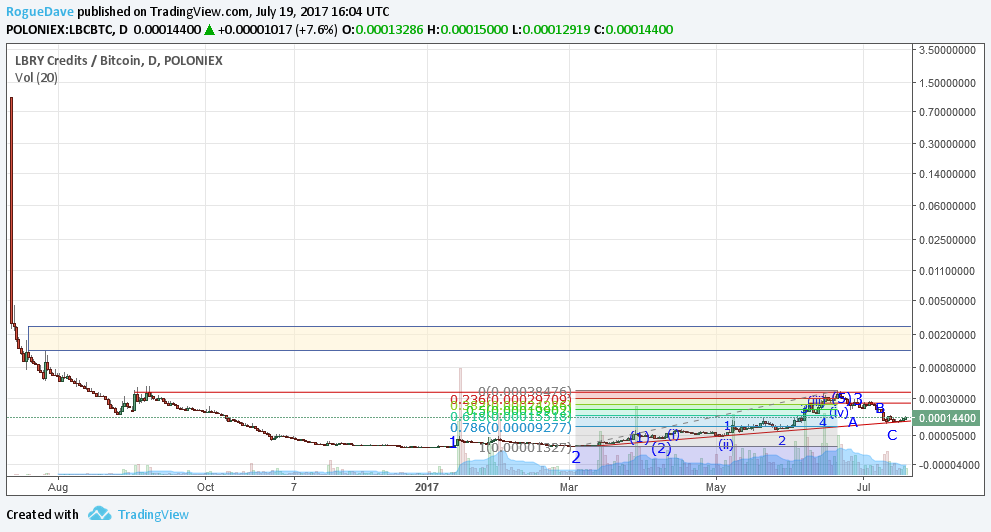Click the Fibonacci 1(0.00001327) level label

[525, 448]
